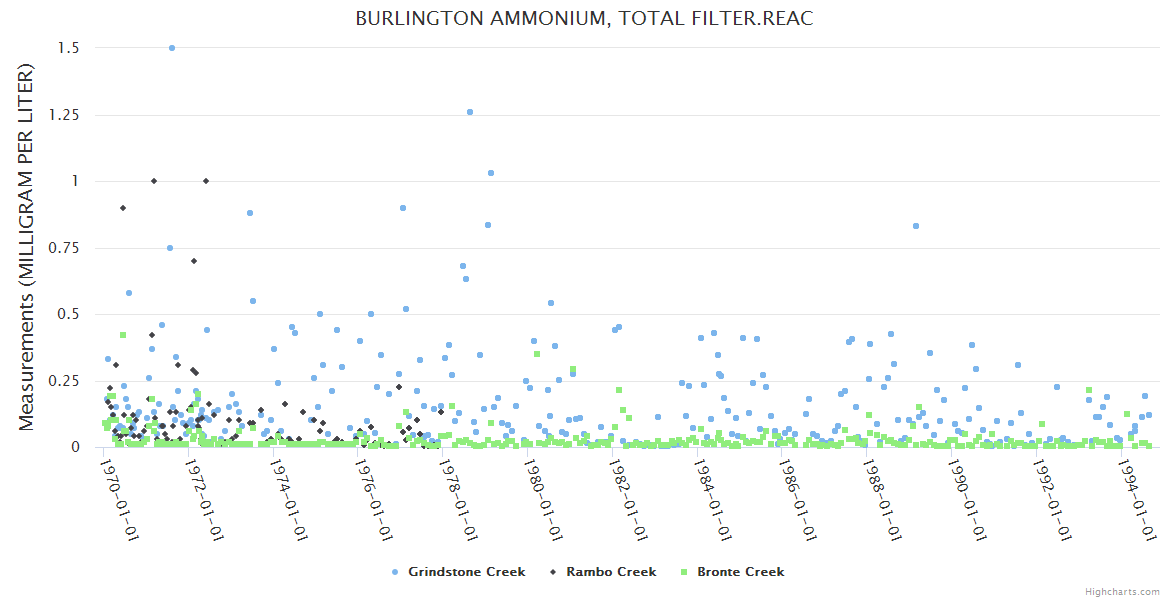Click the green square Bronte Creek legend marker
This screenshot has width=1170, height=600.
pyautogui.click(x=684, y=572)
